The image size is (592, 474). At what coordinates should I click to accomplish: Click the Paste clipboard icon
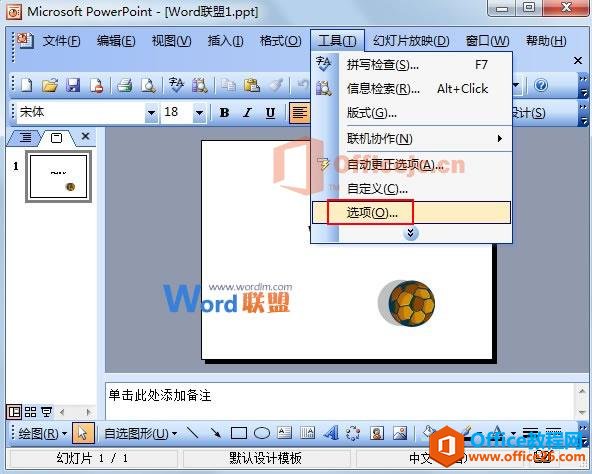[x=252, y=85]
